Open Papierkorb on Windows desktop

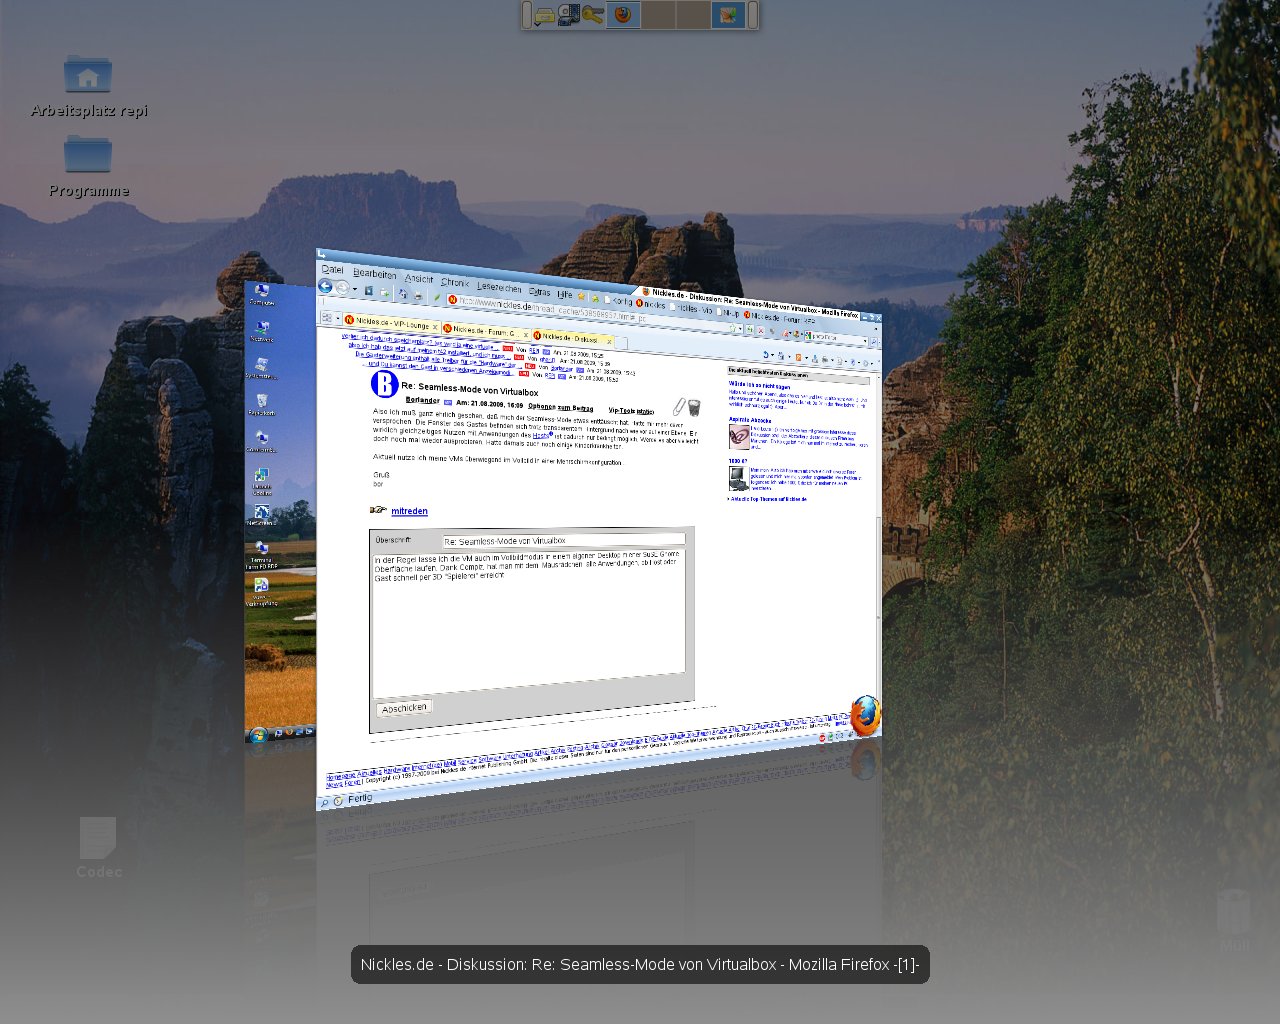261,405
